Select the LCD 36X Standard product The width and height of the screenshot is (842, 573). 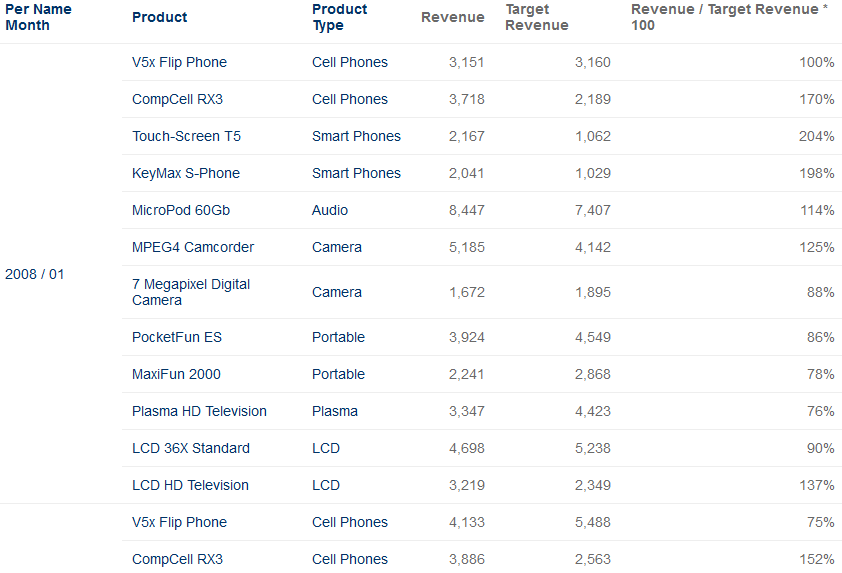(191, 448)
